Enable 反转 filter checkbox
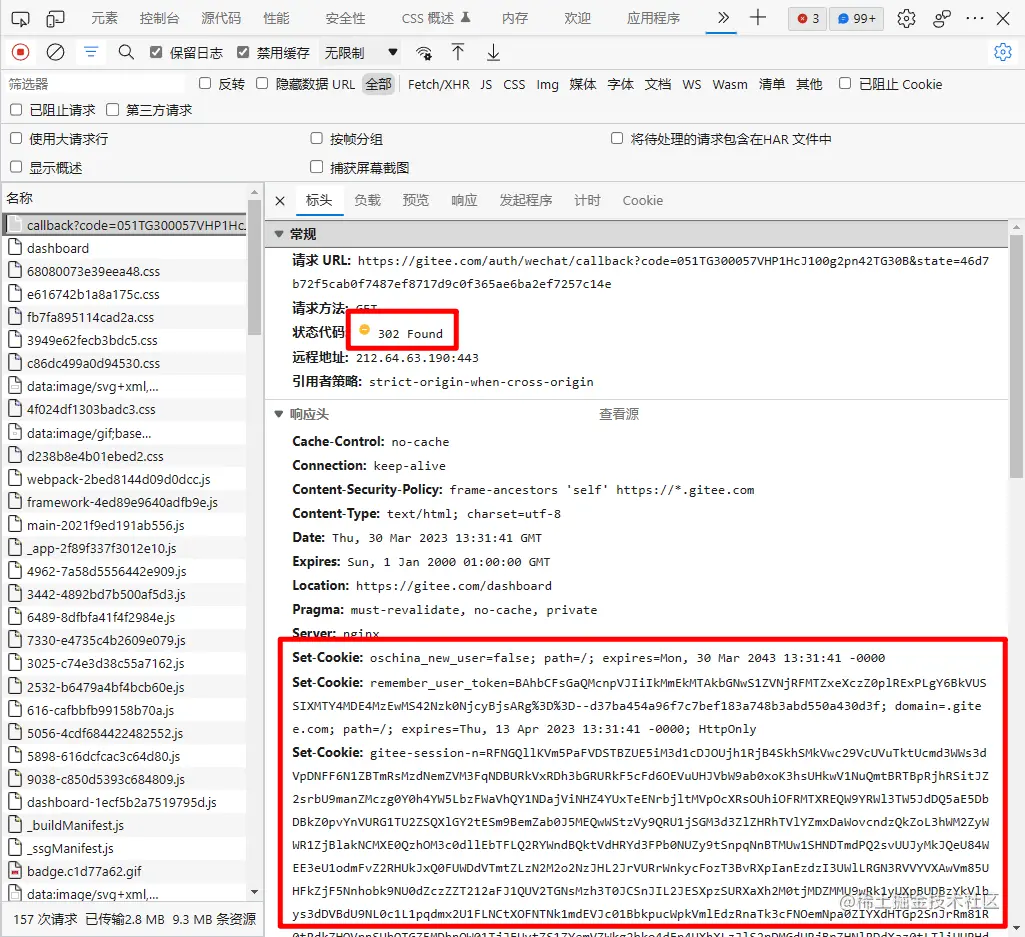Image resolution: width=1025 pixels, height=937 pixels. coord(205,83)
